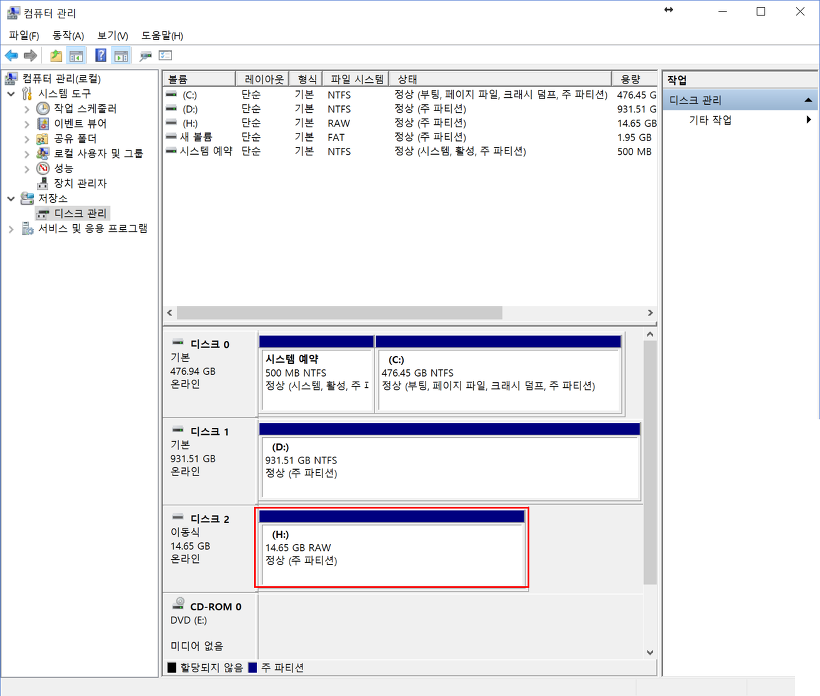Open the 파일(F) menu

[24, 36]
